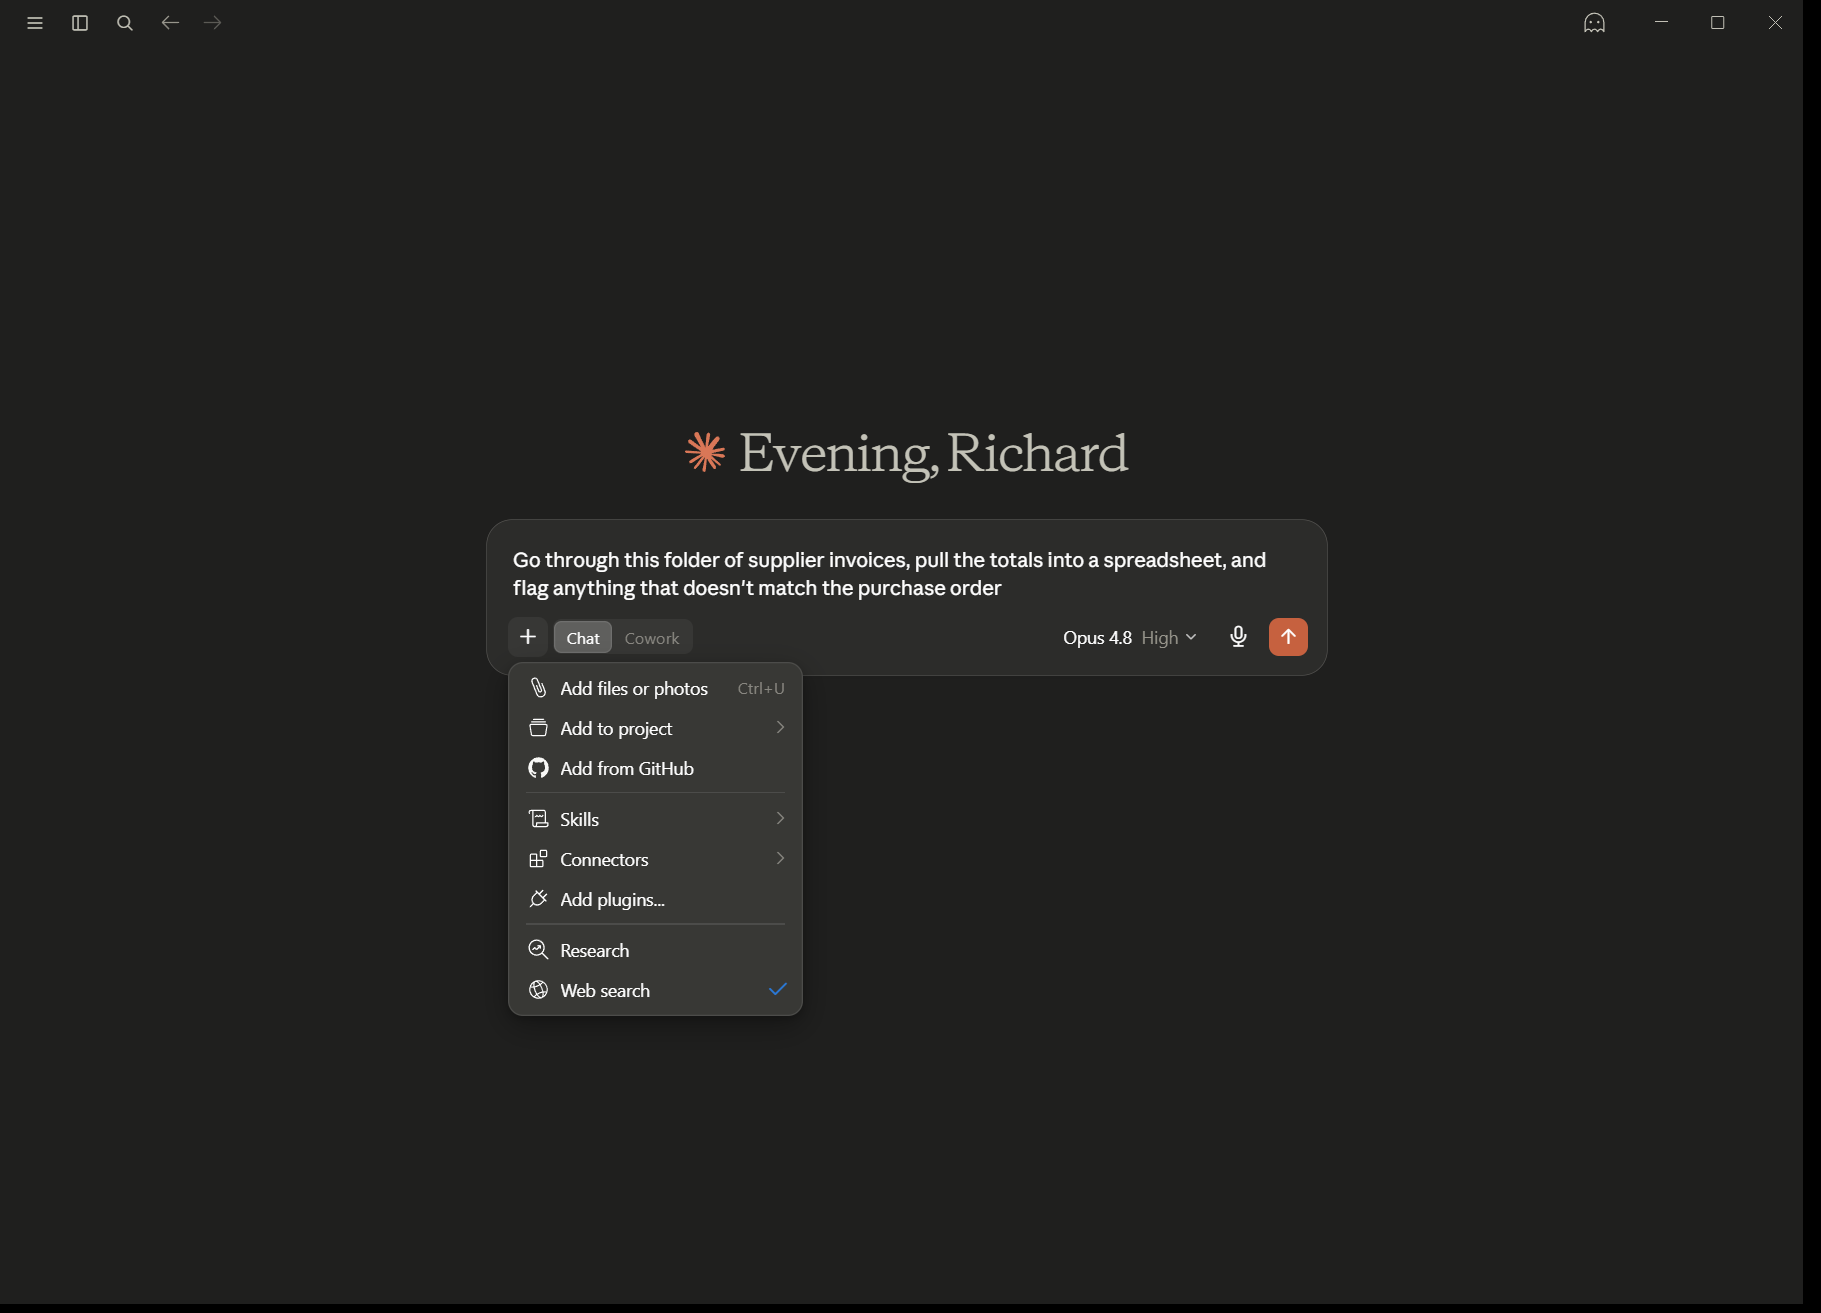Click the Evening, Richard greeting
Viewport: 1821px width, 1313px height.
[x=933, y=453]
